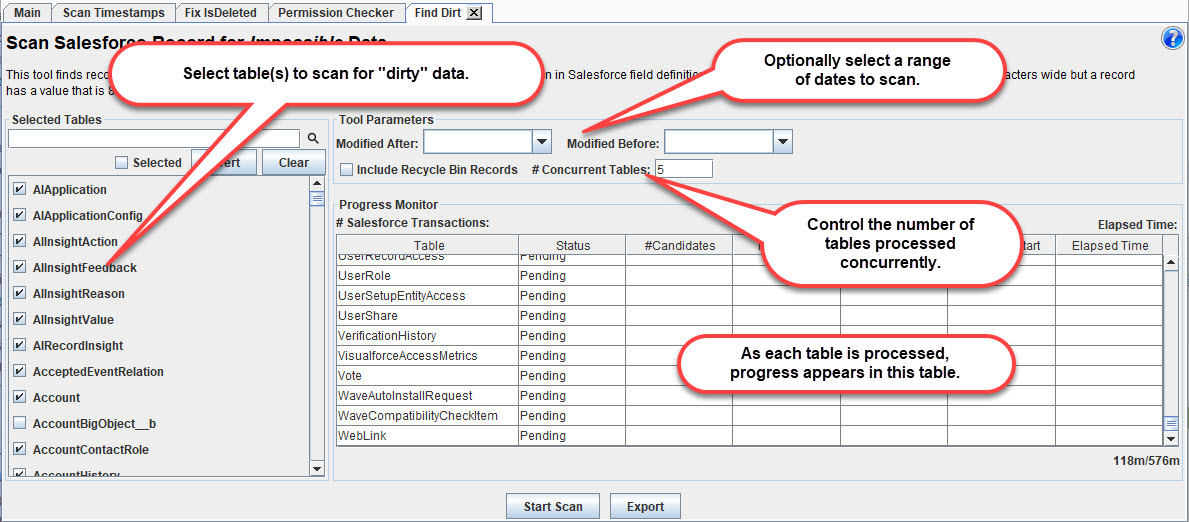Uncheck the Account table checkbox
Viewport: 1189px width, 522px height.
pos(20,398)
